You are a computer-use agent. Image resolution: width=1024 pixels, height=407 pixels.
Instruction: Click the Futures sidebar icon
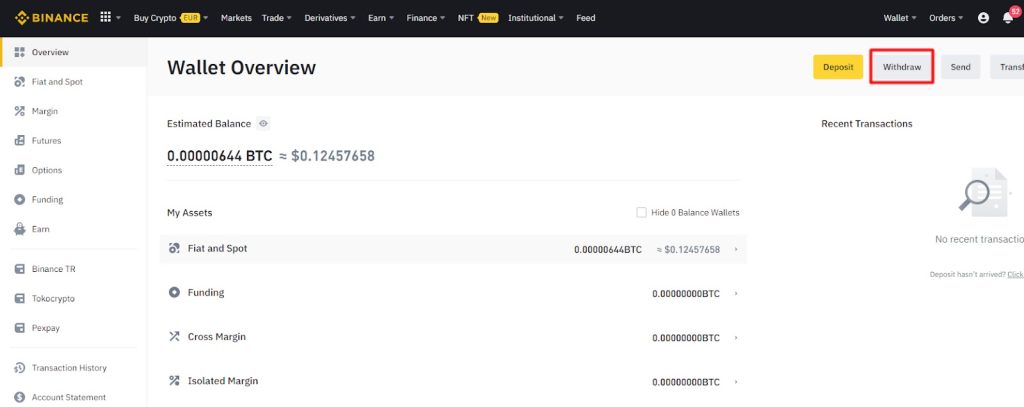pos(20,140)
